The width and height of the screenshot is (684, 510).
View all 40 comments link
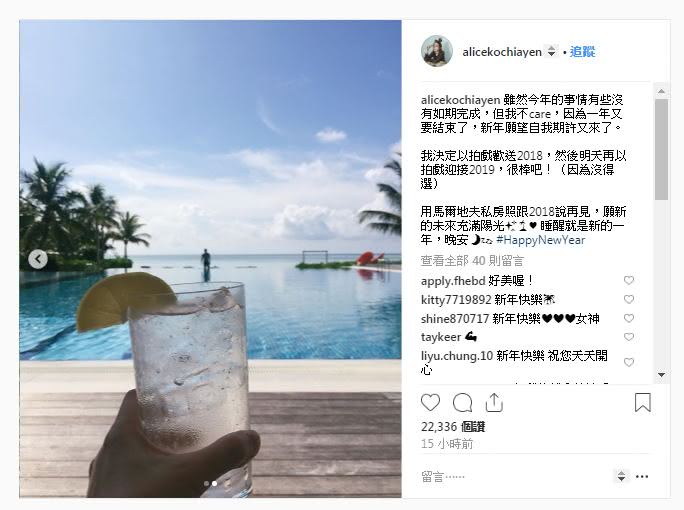click(x=472, y=261)
